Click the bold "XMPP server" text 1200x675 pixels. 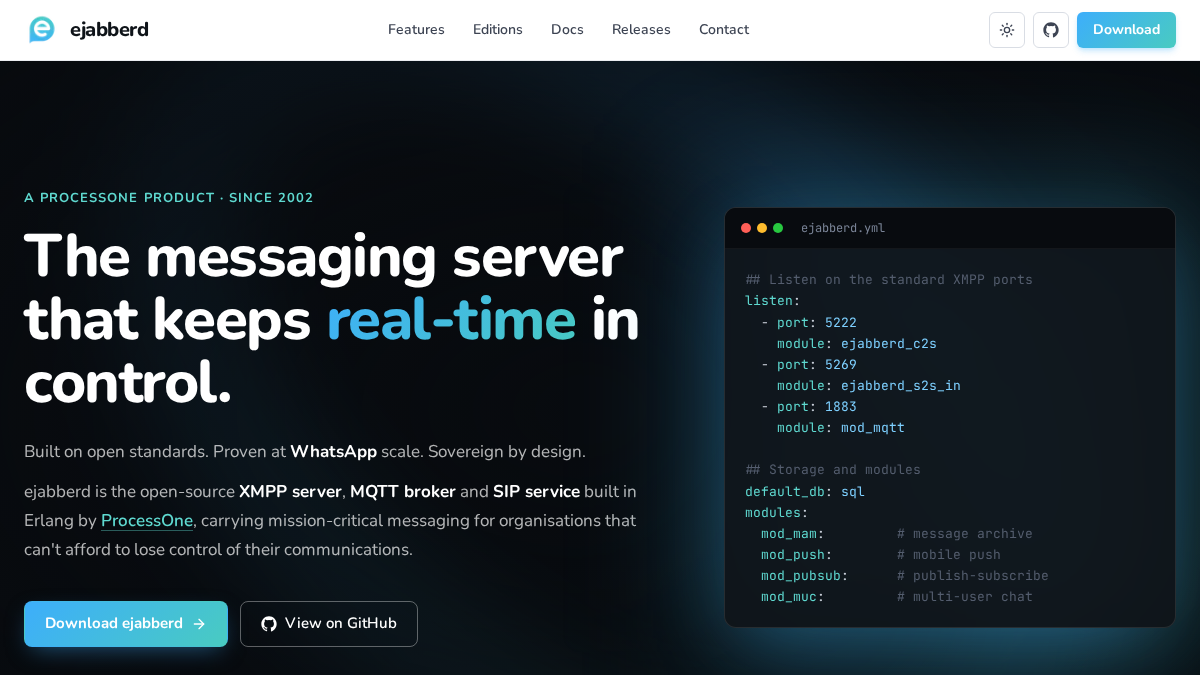point(290,492)
